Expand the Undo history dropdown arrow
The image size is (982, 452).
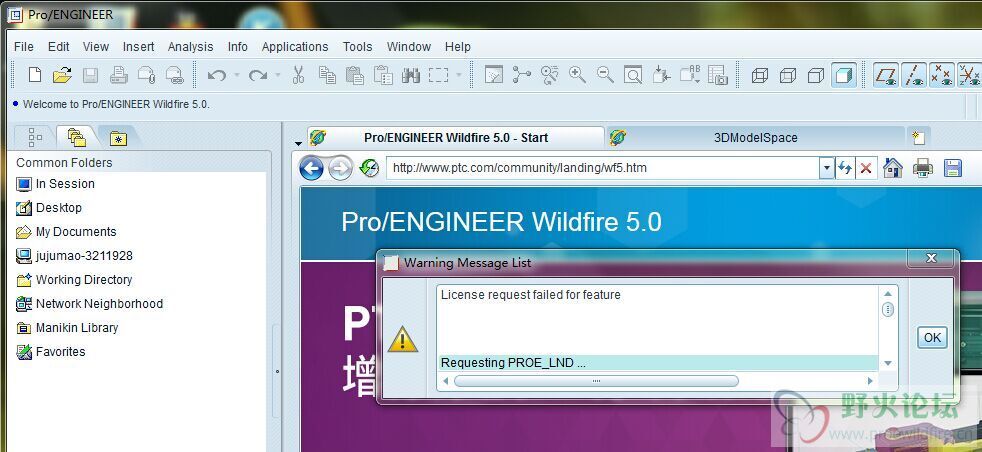pyautogui.click(x=237, y=76)
